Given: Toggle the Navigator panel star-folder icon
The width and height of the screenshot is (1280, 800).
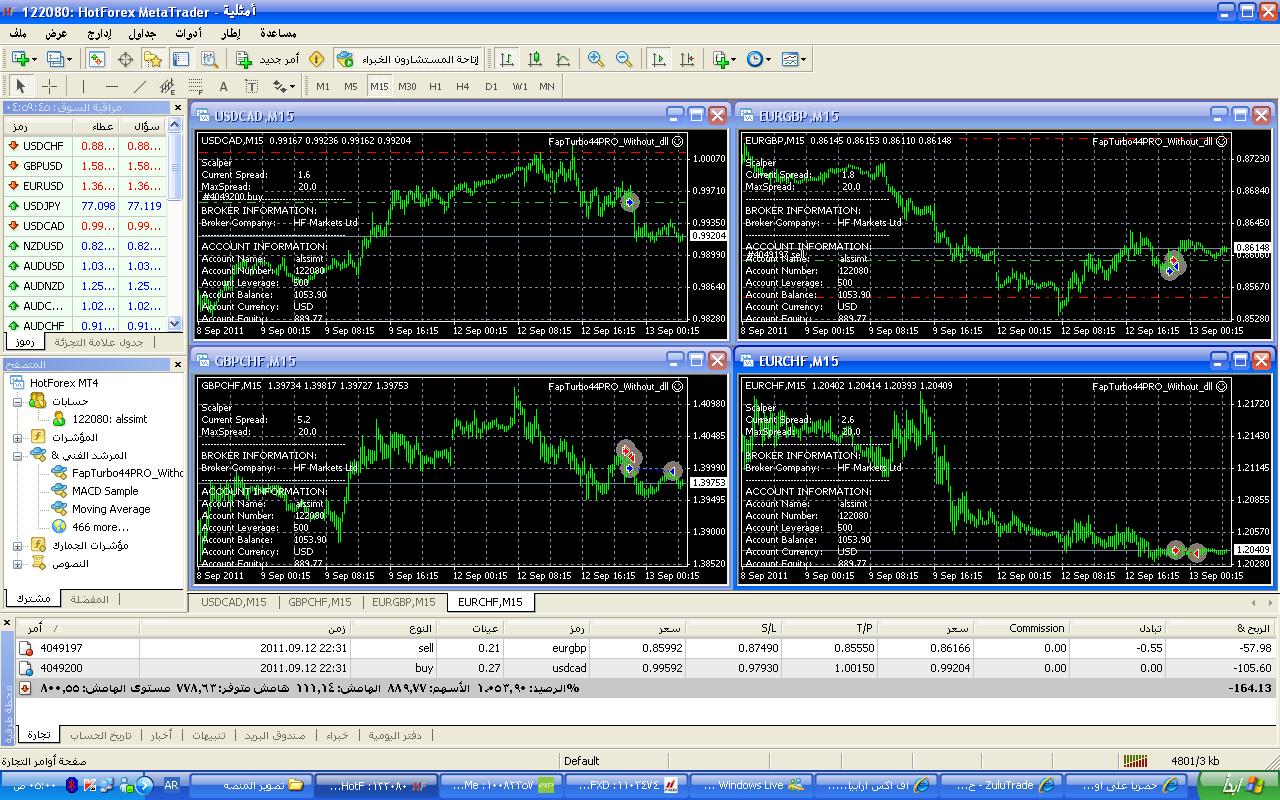Looking at the screenshot, I should pyautogui.click(x=153, y=60).
